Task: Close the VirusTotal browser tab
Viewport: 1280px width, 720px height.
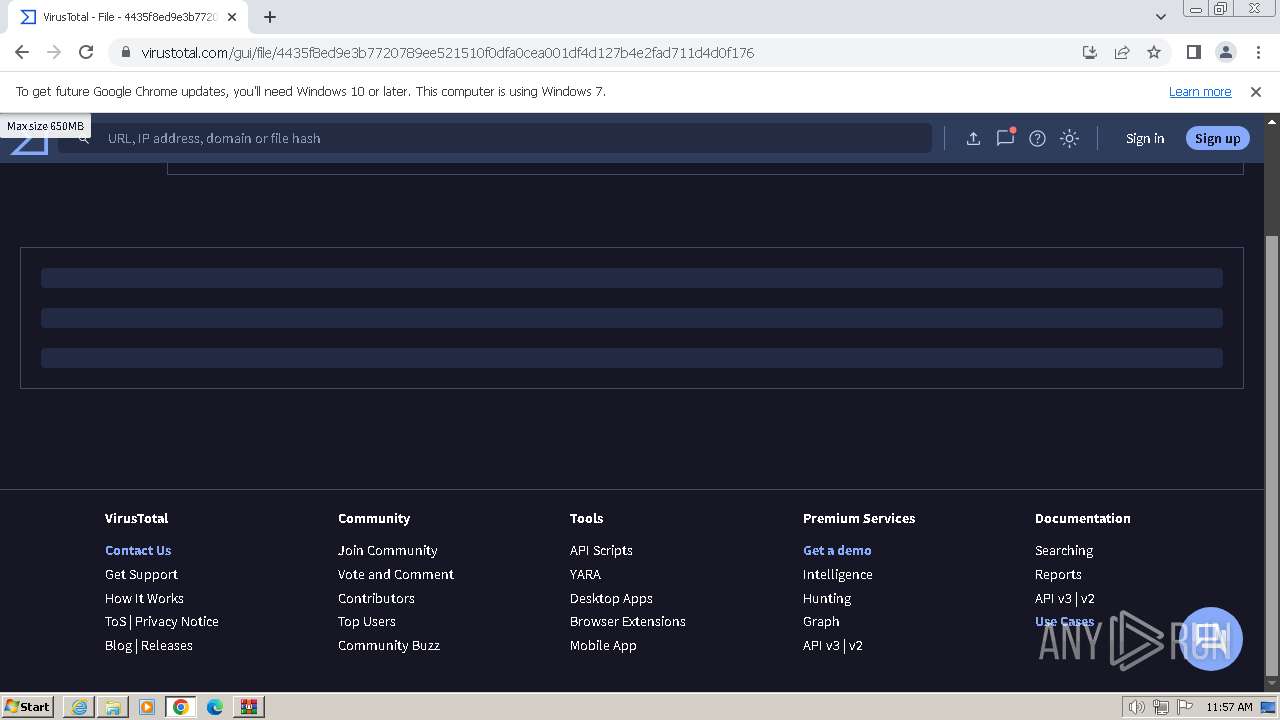Action: [x=232, y=17]
